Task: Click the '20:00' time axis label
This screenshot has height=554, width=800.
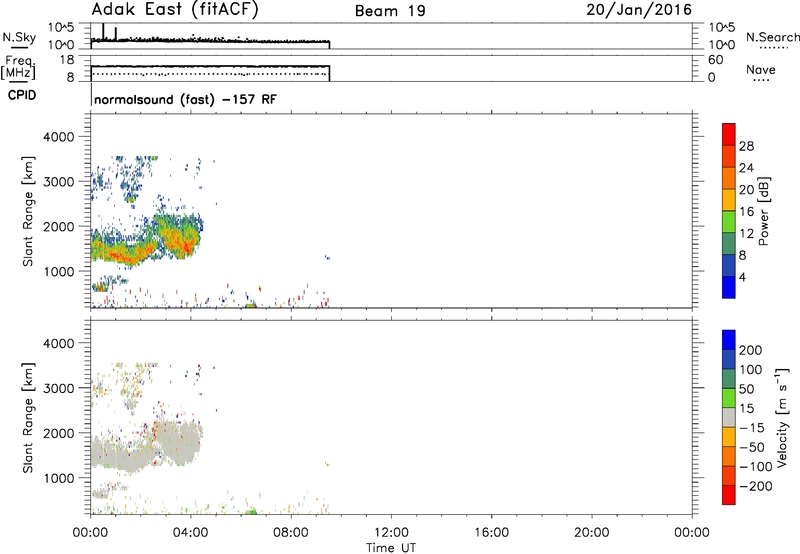Action: point(592,533)
